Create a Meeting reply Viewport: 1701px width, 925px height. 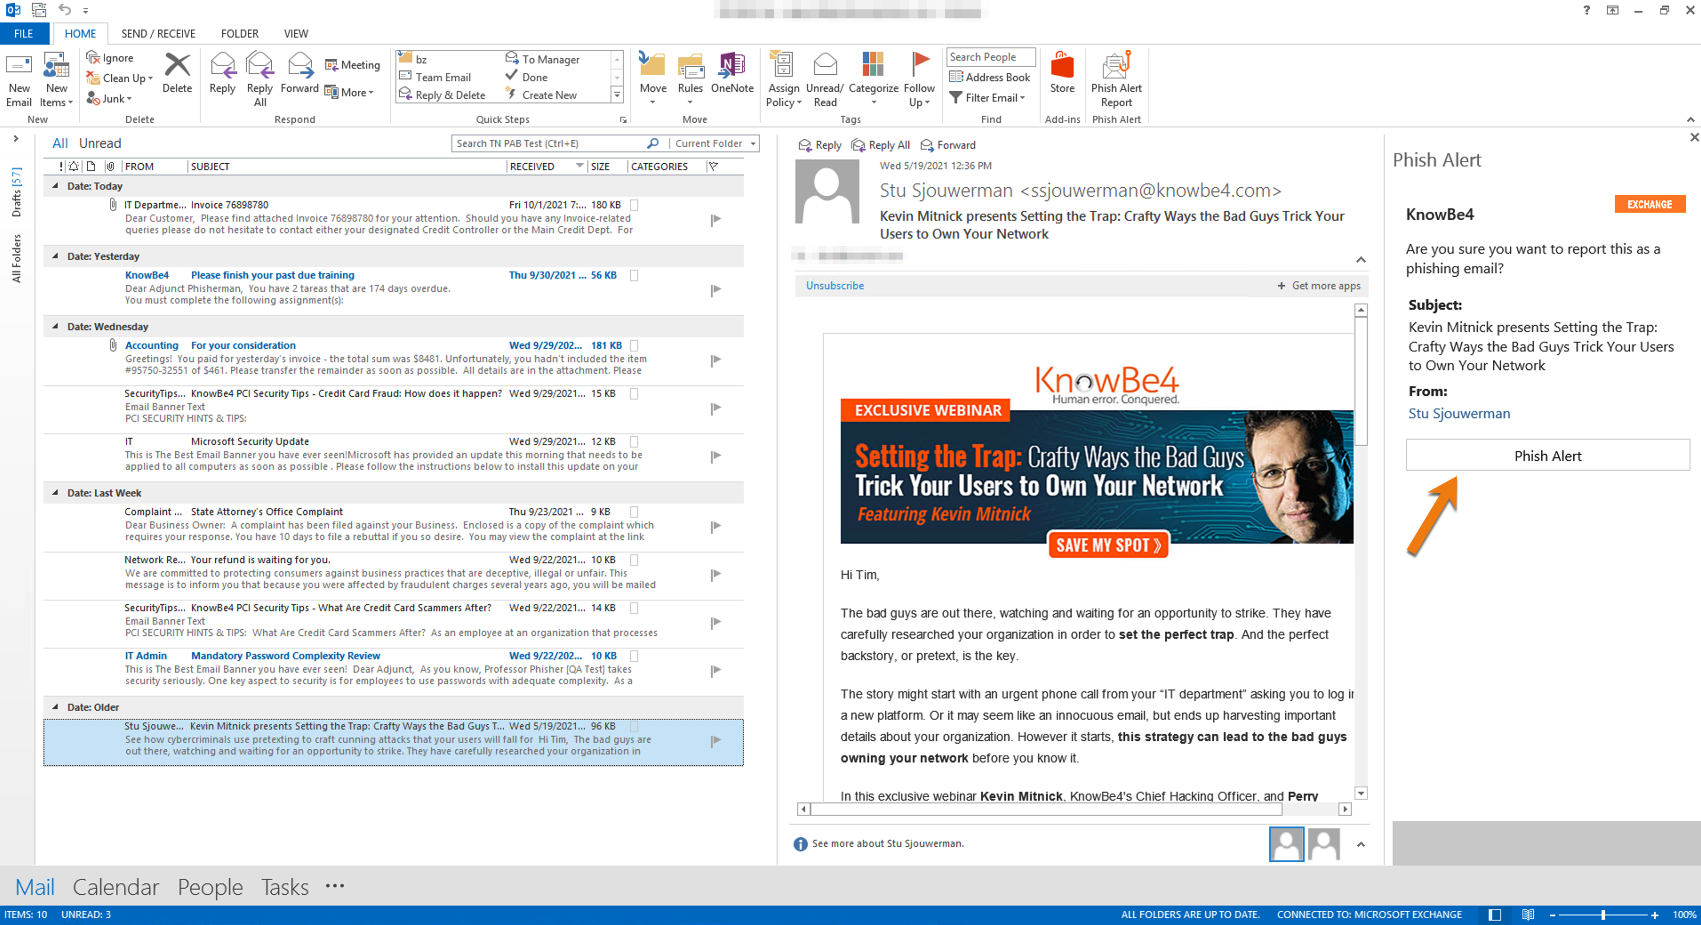coord(352,65)
